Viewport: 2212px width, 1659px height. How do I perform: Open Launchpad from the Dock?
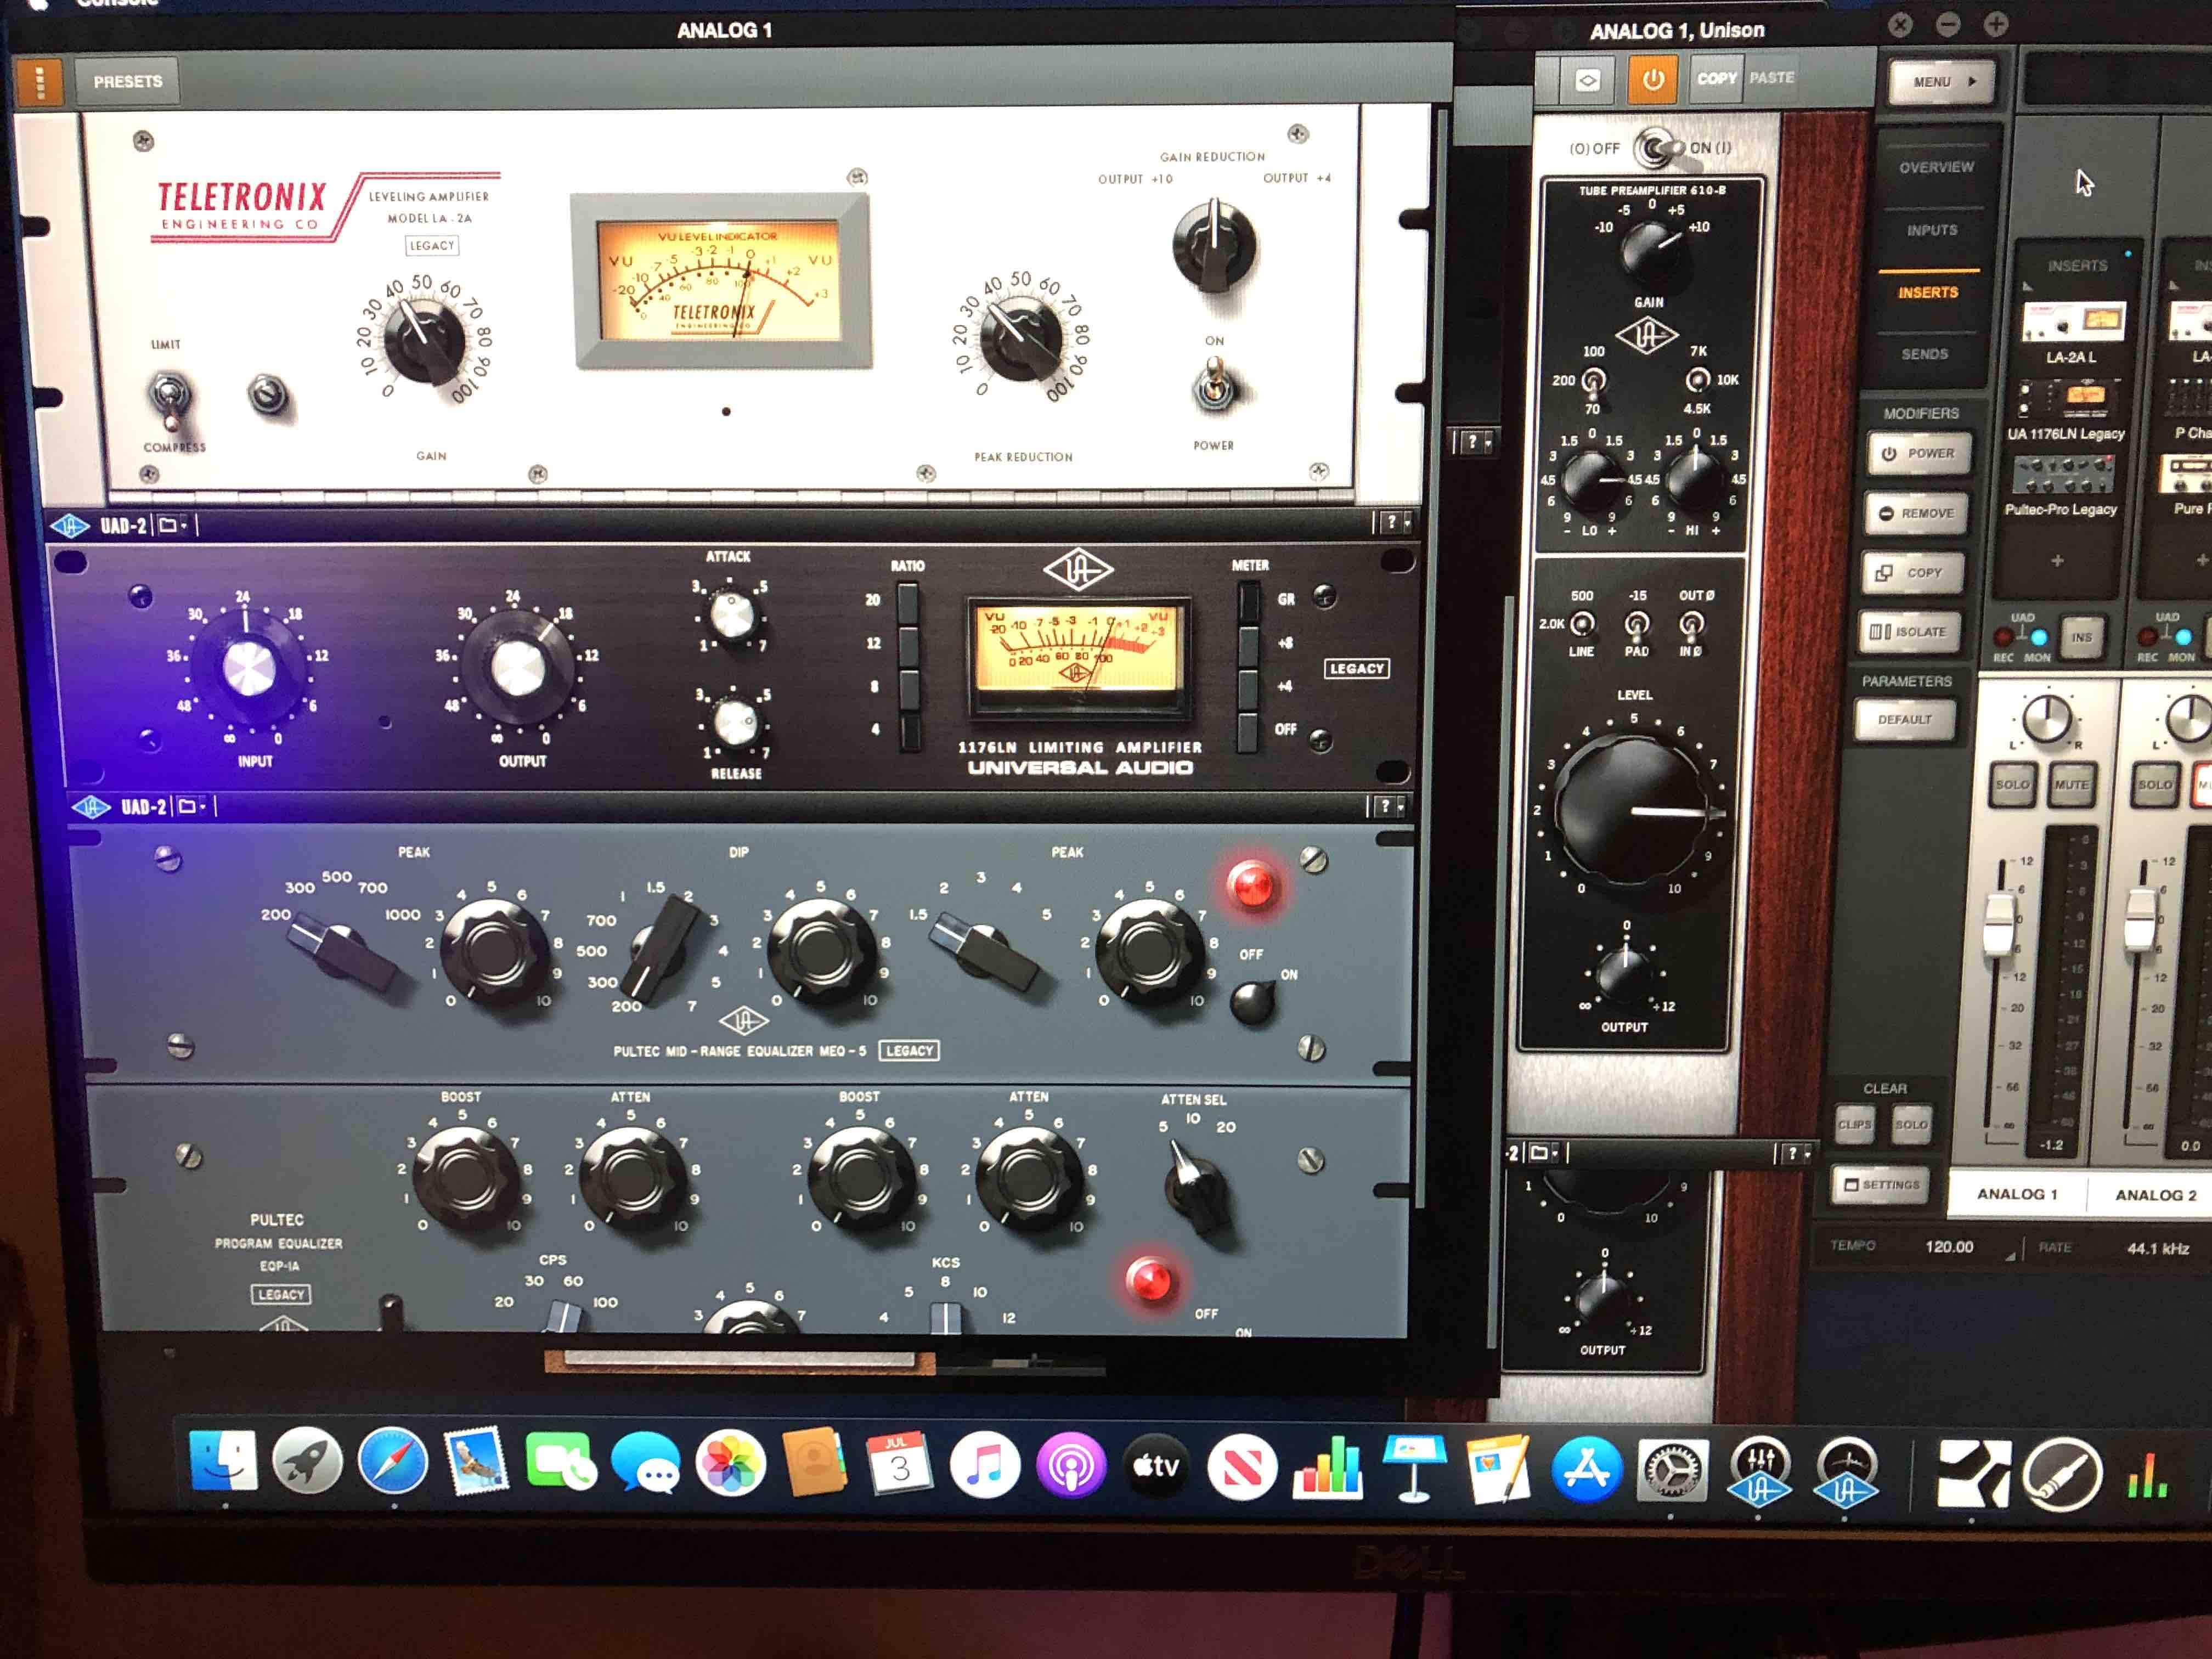point(307,1461)
